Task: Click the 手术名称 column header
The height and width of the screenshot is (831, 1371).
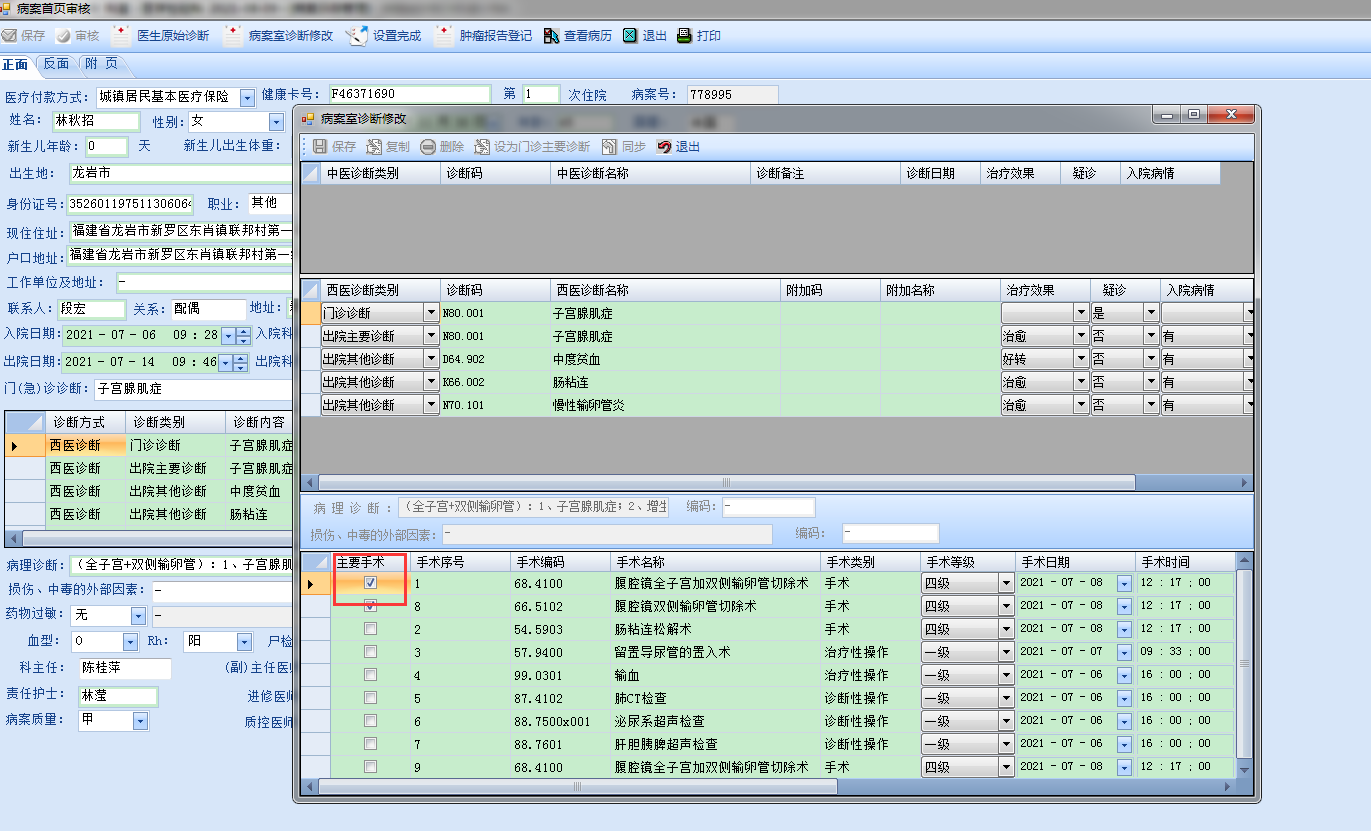Action: tap(715, 562)
